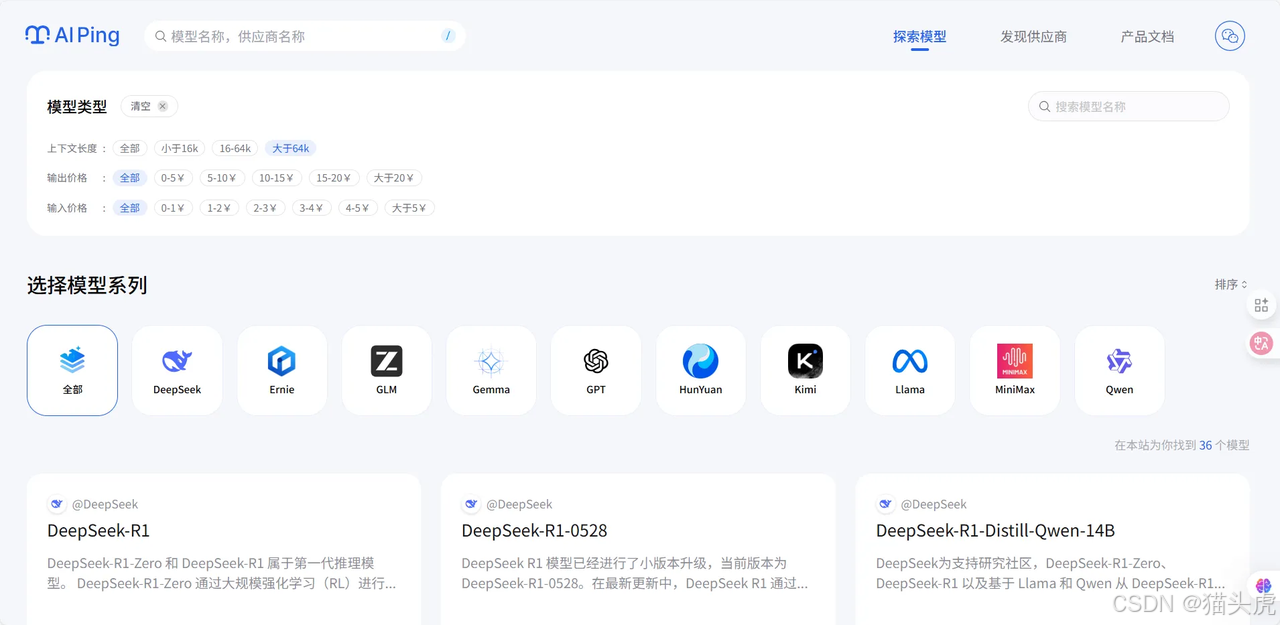The height and width of the screenshot is (625, 1280).
Task: Click the brain assistant icon at bottom right
Action: click(x=1263, y=586)
